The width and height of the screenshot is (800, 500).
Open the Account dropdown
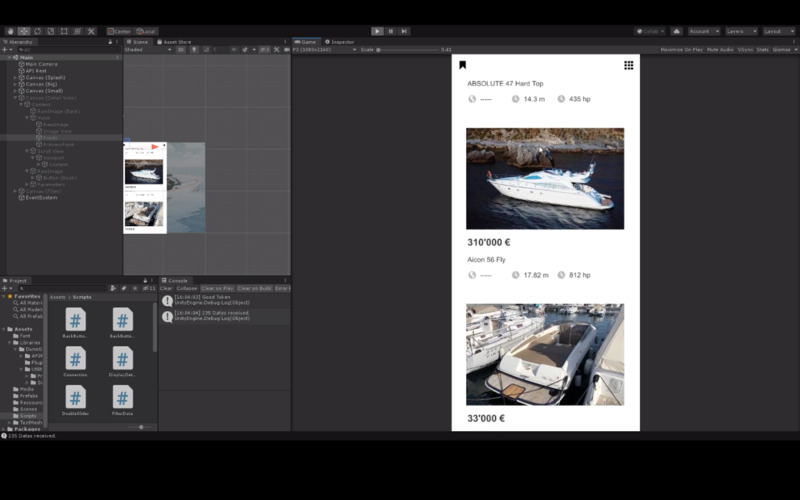pyautogui.click(x=704, y=31)
